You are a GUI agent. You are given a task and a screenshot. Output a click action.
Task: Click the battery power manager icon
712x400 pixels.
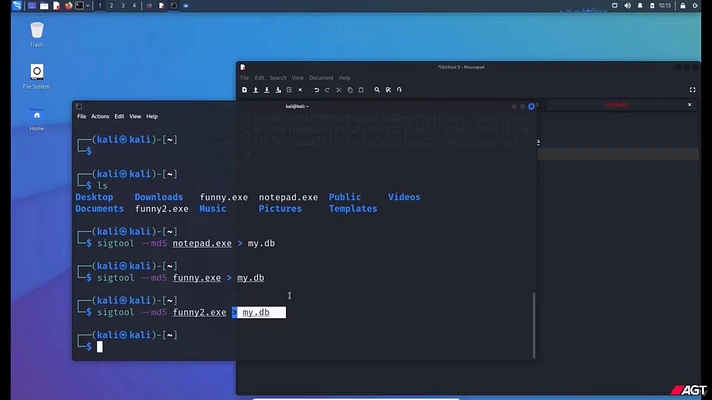tap(652, 5)
